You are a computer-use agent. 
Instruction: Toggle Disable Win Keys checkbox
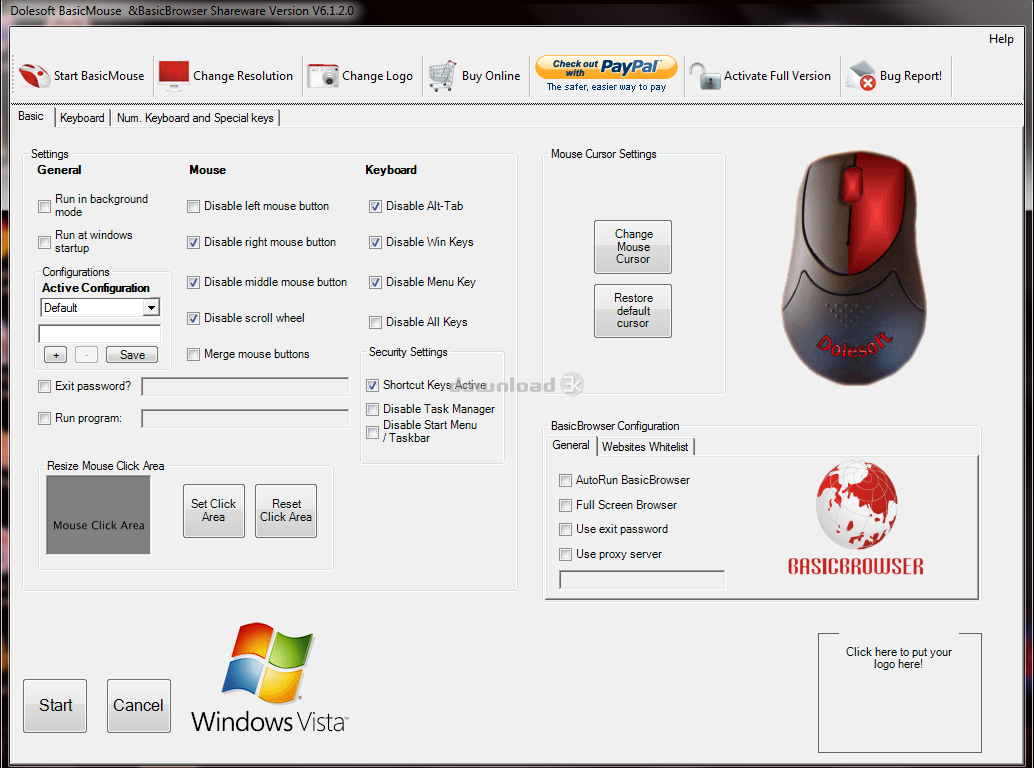pos(375,242)
